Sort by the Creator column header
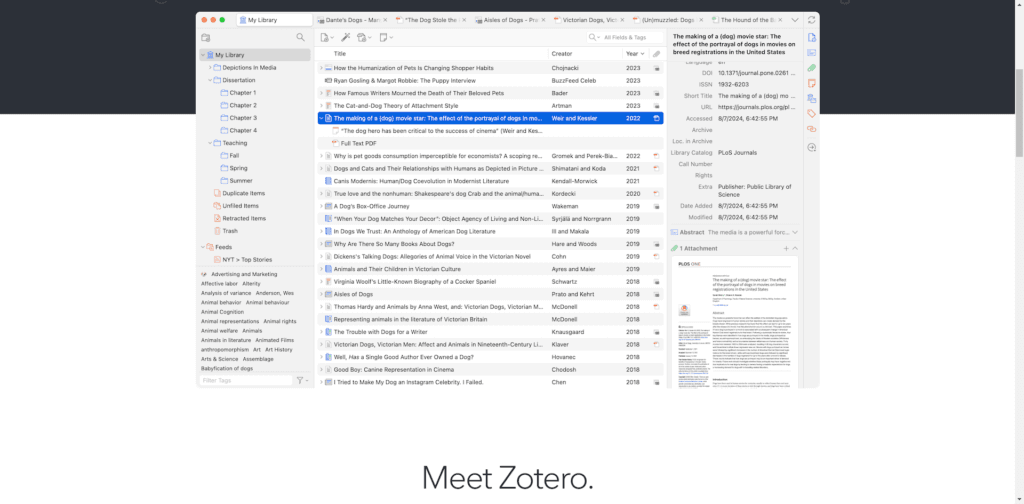Screen dimensions: 1024x504 click(584, 54)
